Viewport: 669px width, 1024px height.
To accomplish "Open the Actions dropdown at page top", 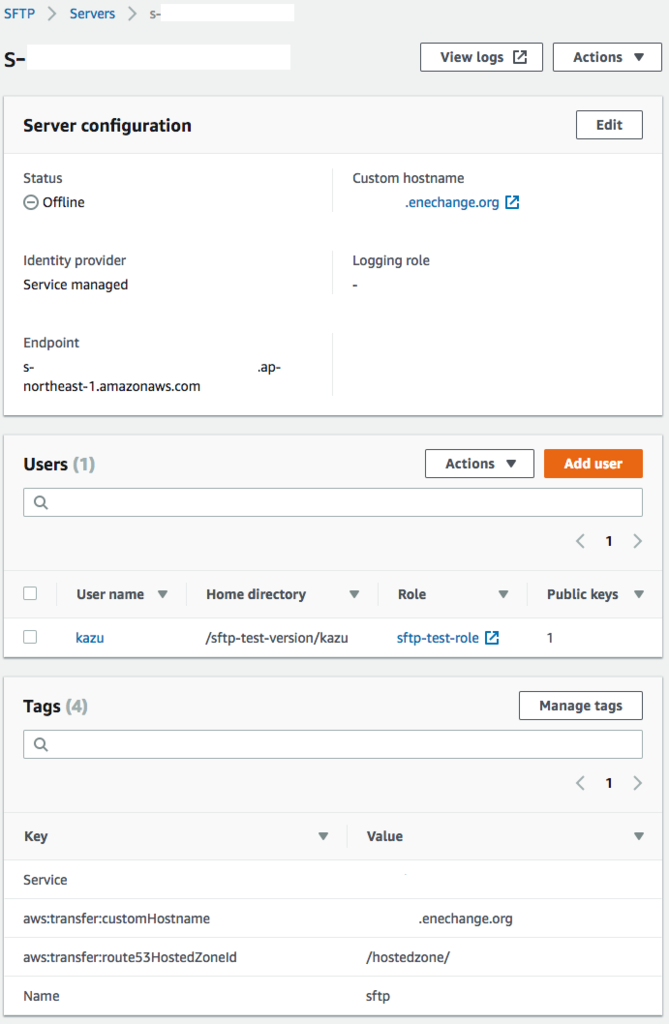I will (x=606, y=56).
